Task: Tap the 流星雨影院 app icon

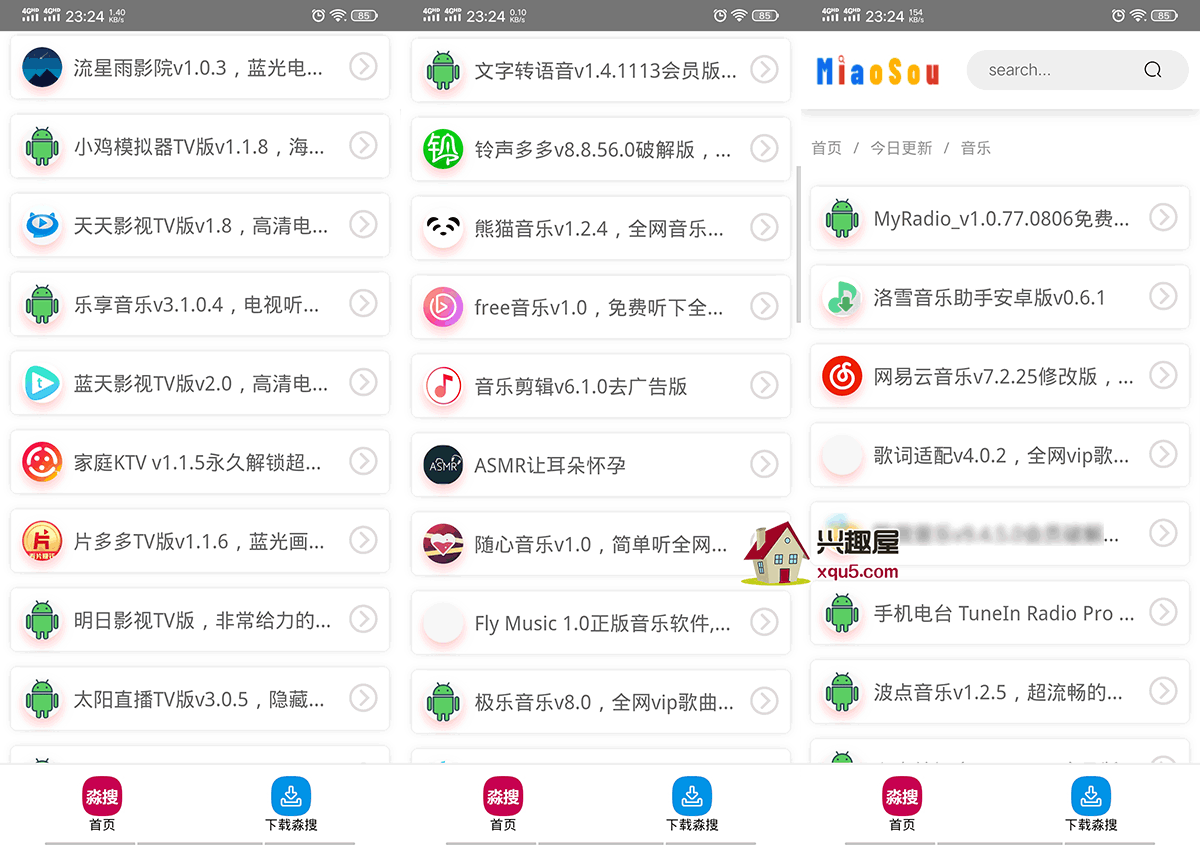Action: (42, 68)
